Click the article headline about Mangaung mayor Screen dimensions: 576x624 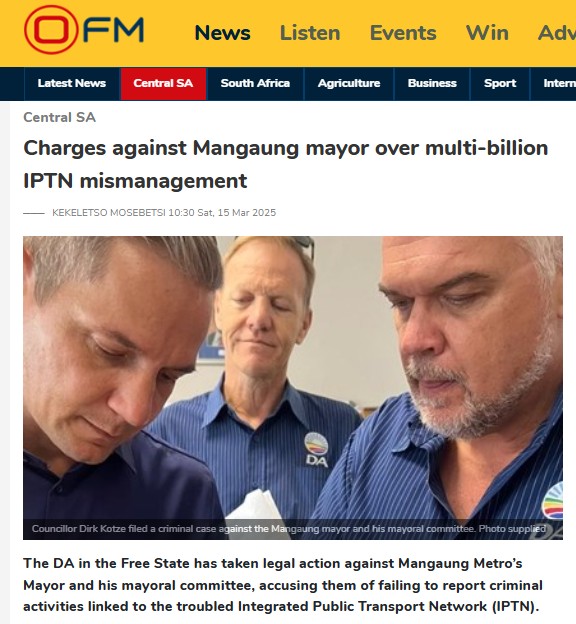point(285,164)
